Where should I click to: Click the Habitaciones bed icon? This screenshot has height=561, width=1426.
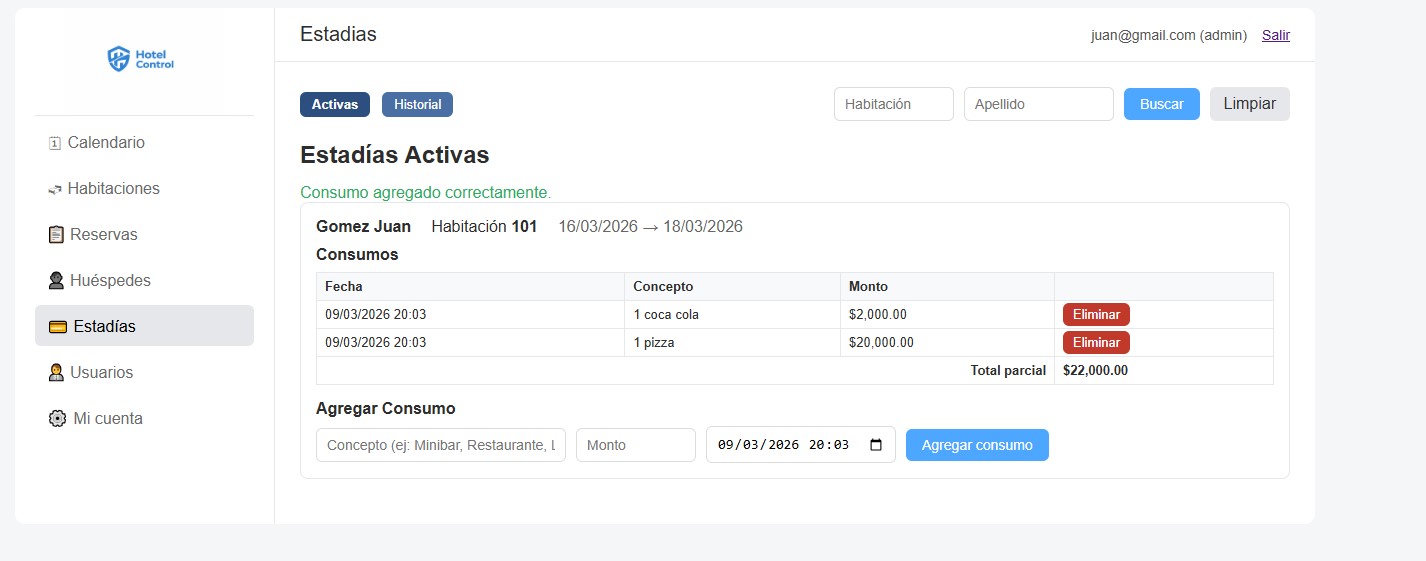55,189
